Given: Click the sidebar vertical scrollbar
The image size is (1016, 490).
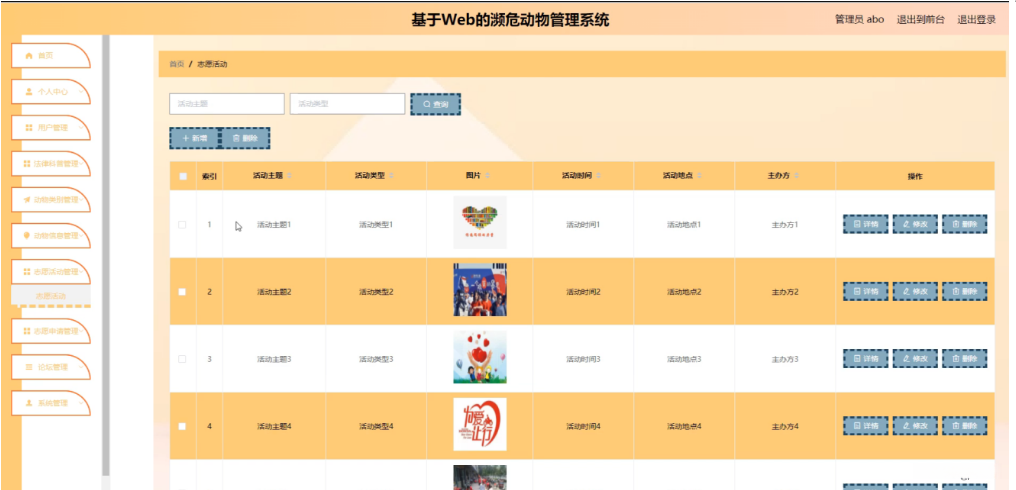Looking at the screenshot, I should pyautogui.click(x=106, y=256).
